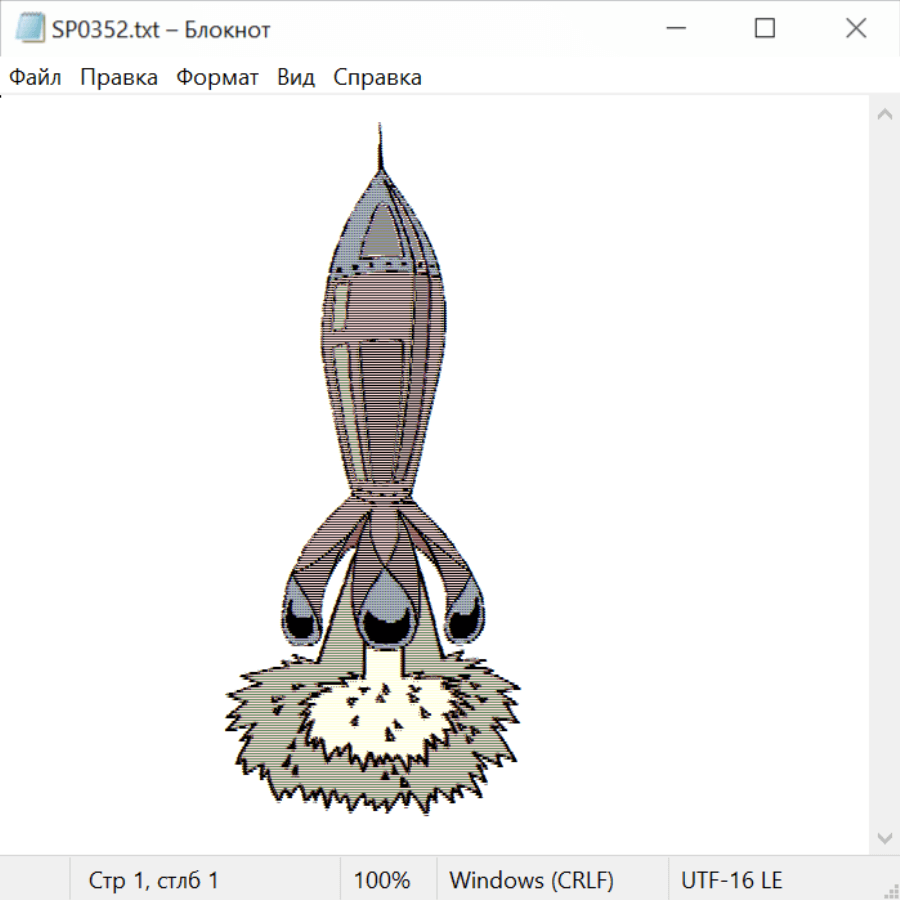Click the UTF-16 LE encoding indicator
900x900 pixels.
731,880
